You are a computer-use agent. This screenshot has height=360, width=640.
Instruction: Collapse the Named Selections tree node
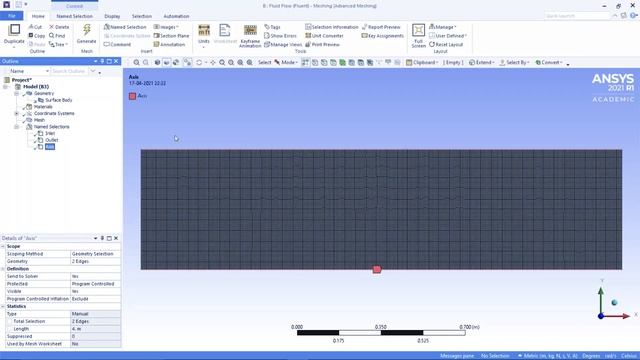(17, 127)
